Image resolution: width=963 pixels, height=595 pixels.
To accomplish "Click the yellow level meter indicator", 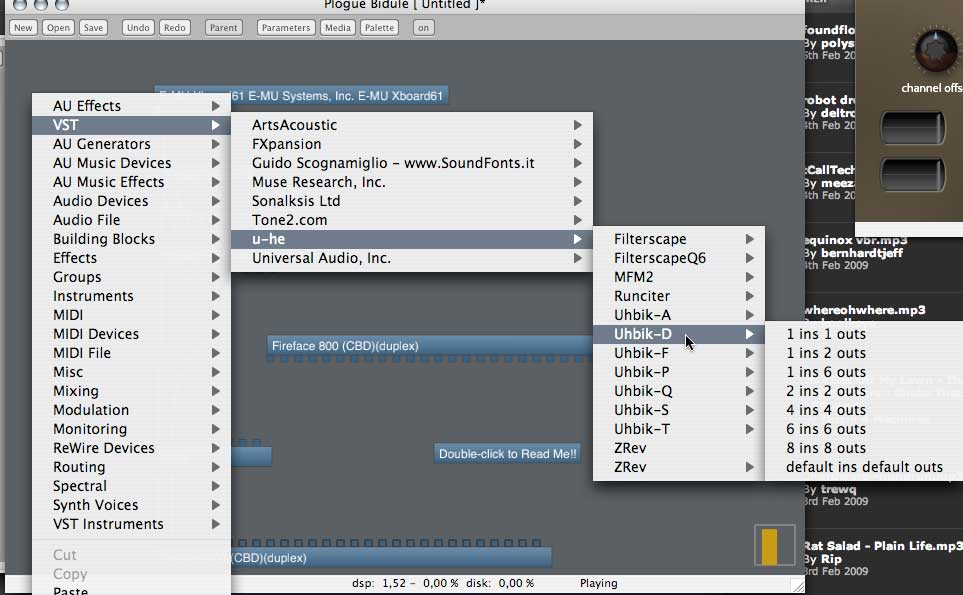I will (770, 546).
